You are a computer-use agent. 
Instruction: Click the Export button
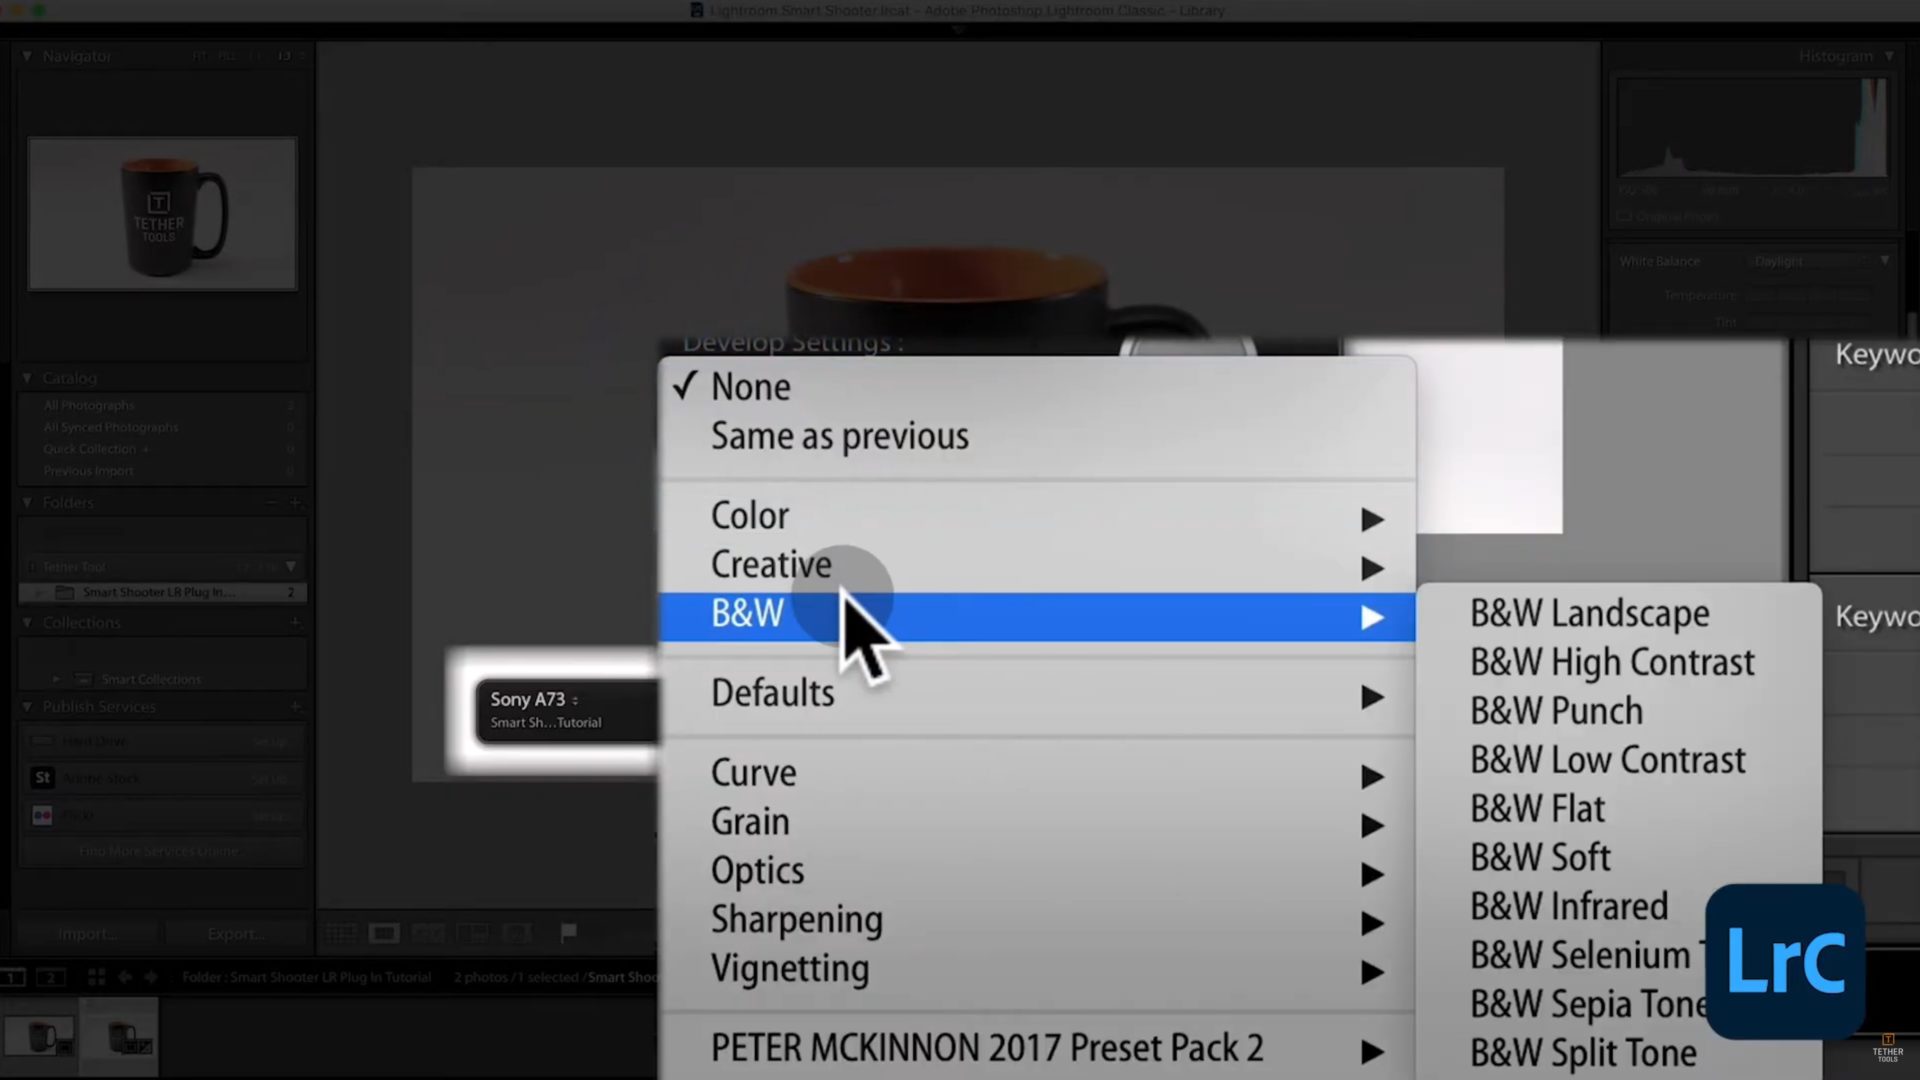coord(236,933)
